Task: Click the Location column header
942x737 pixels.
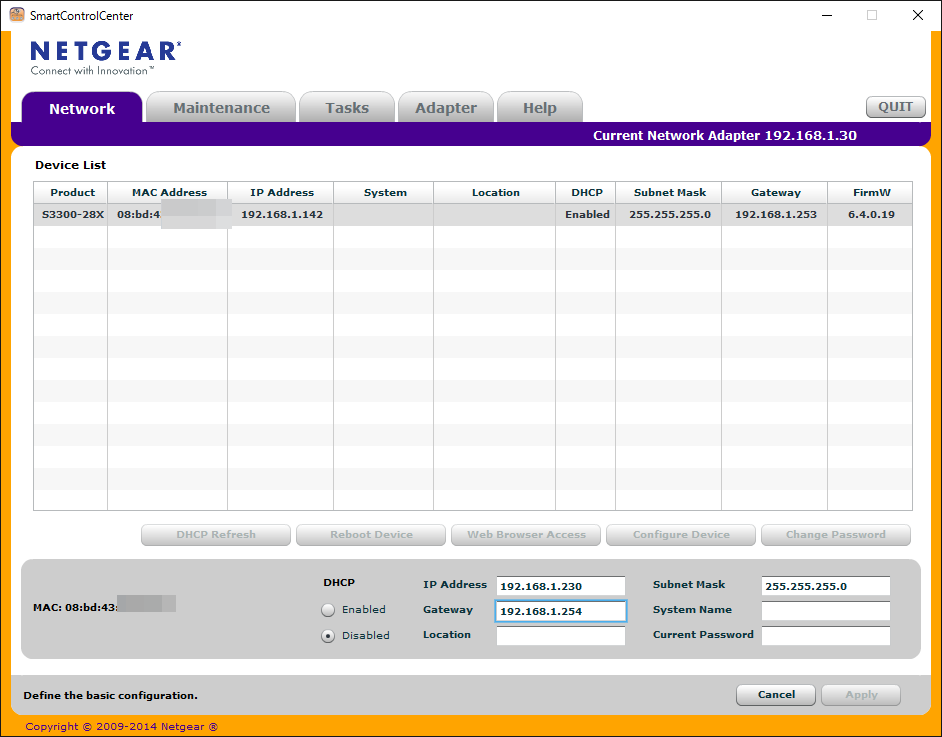Action: [496, 193]
